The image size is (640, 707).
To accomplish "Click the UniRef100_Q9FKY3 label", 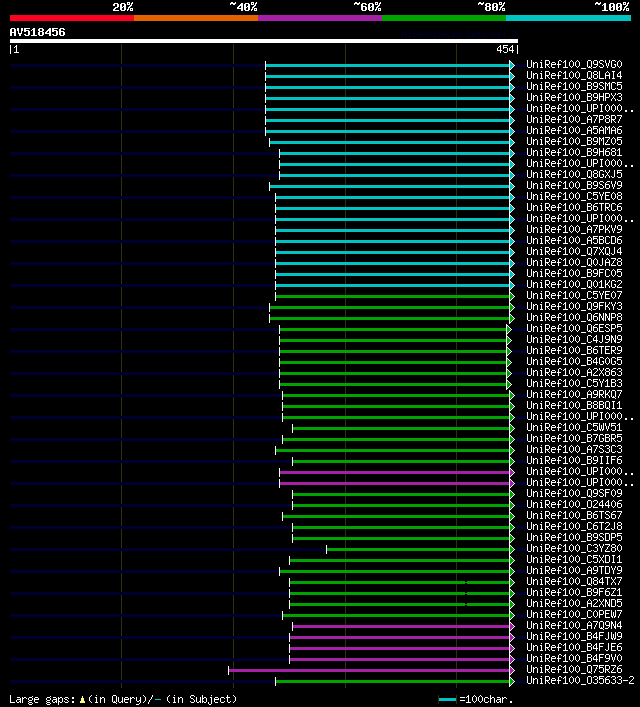I will coord(574,307).
